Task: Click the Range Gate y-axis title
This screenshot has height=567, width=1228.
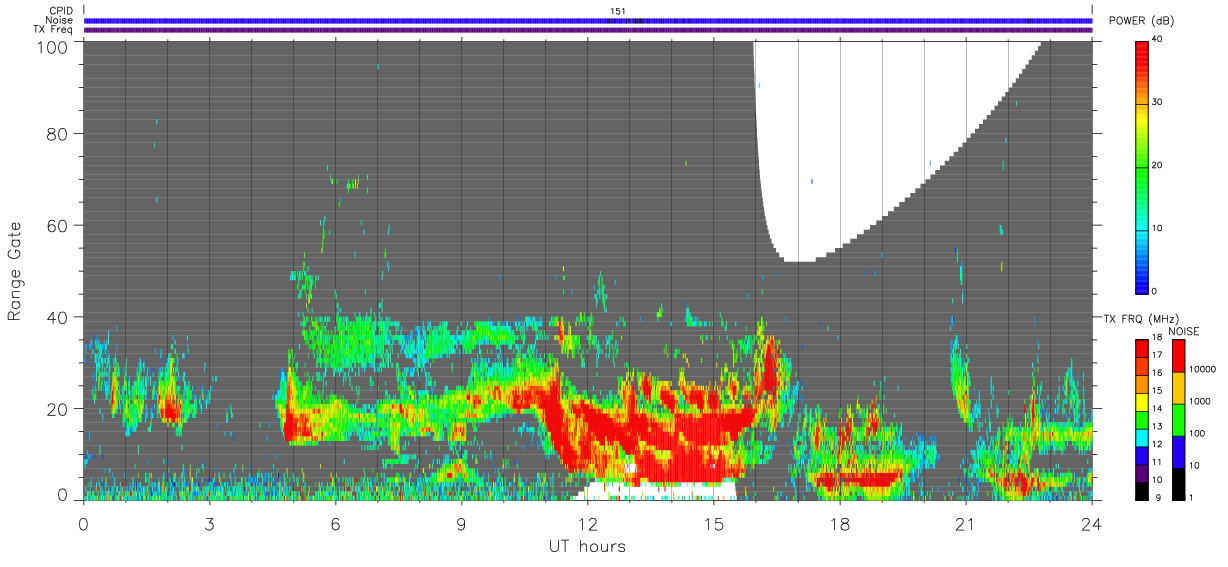Action: point(16,270)
